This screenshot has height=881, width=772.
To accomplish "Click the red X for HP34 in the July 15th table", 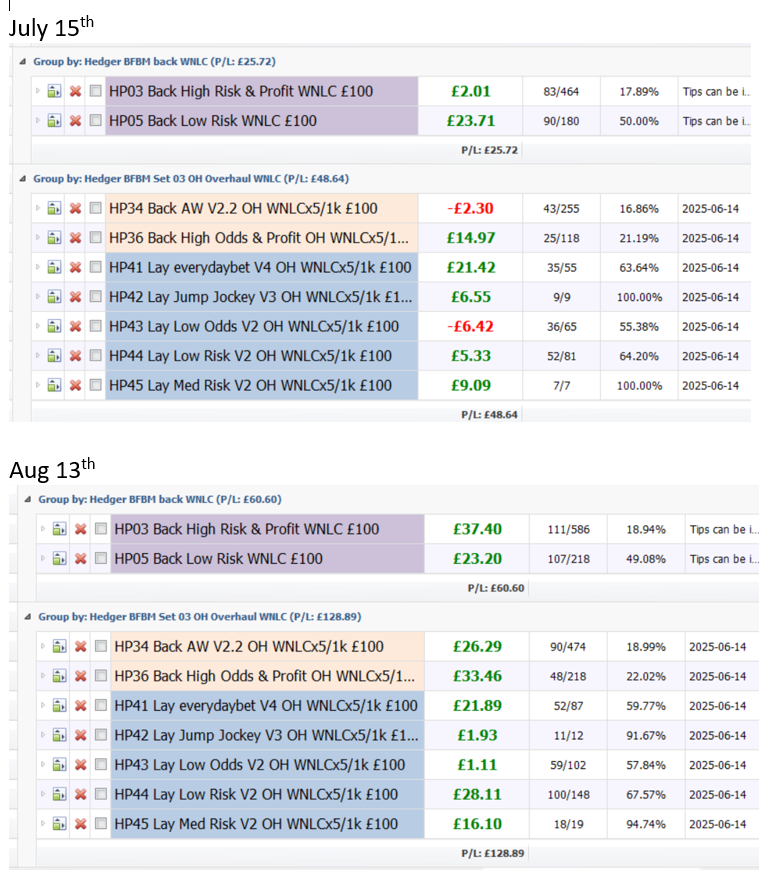I will pyautogui.click(x=75, y=209).
